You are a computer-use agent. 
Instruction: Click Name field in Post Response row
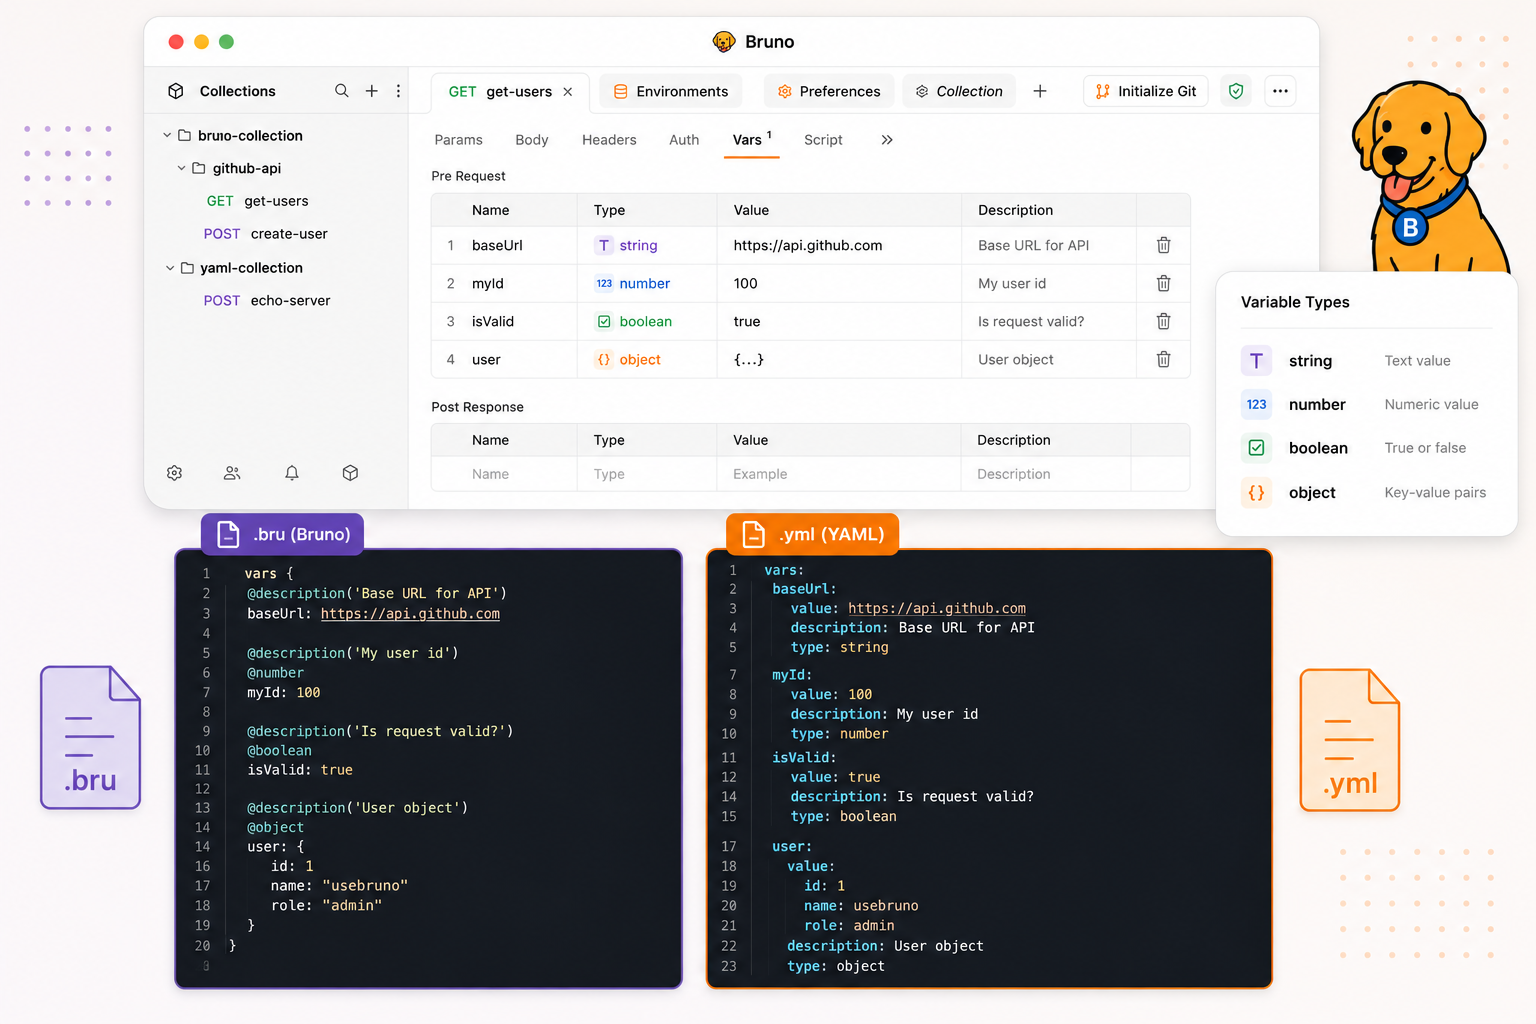coord(504,474)
